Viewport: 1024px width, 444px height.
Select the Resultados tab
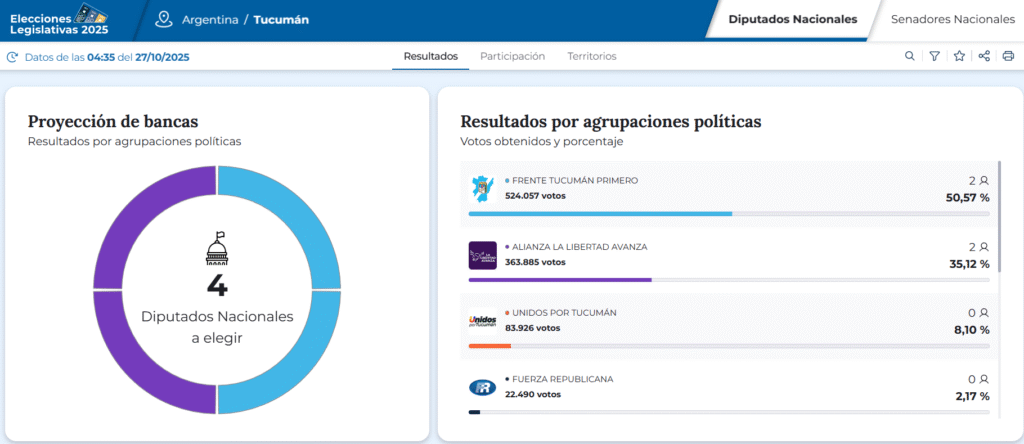coord(430,56)
